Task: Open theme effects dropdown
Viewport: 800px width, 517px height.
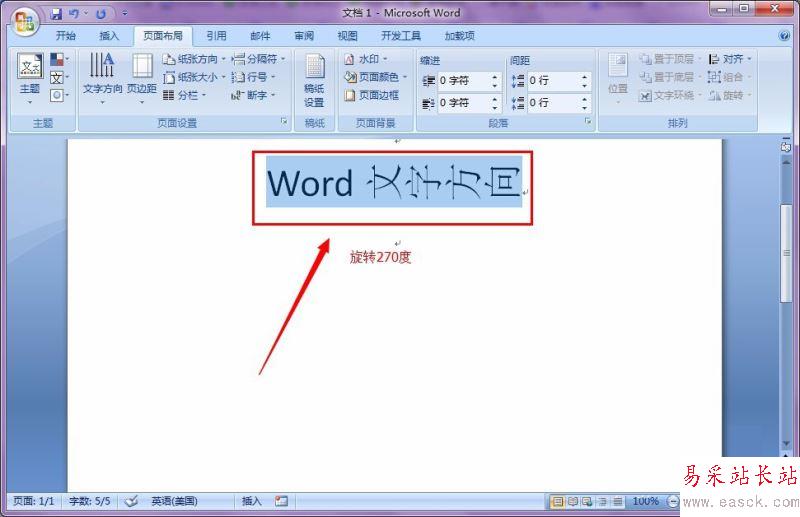Action: point(60,95)
